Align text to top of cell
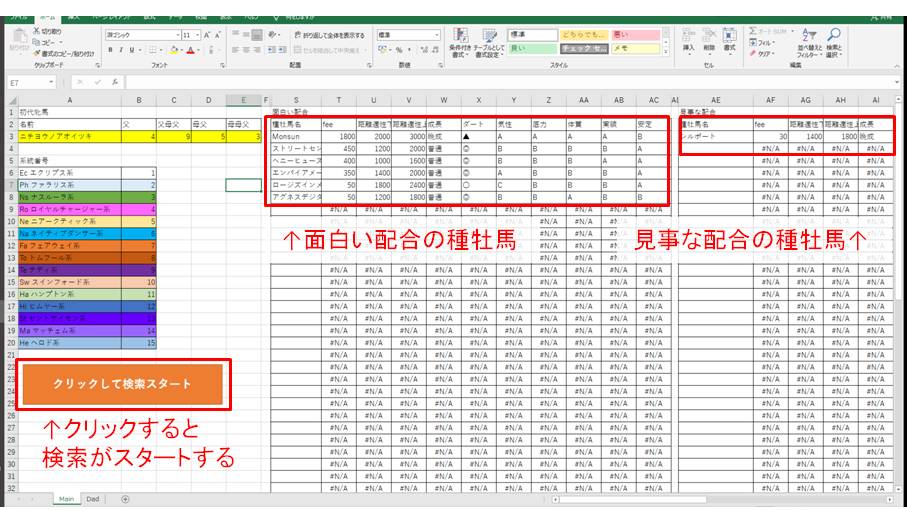The height and width of the screenshot is (510, 907). (235, 35)
